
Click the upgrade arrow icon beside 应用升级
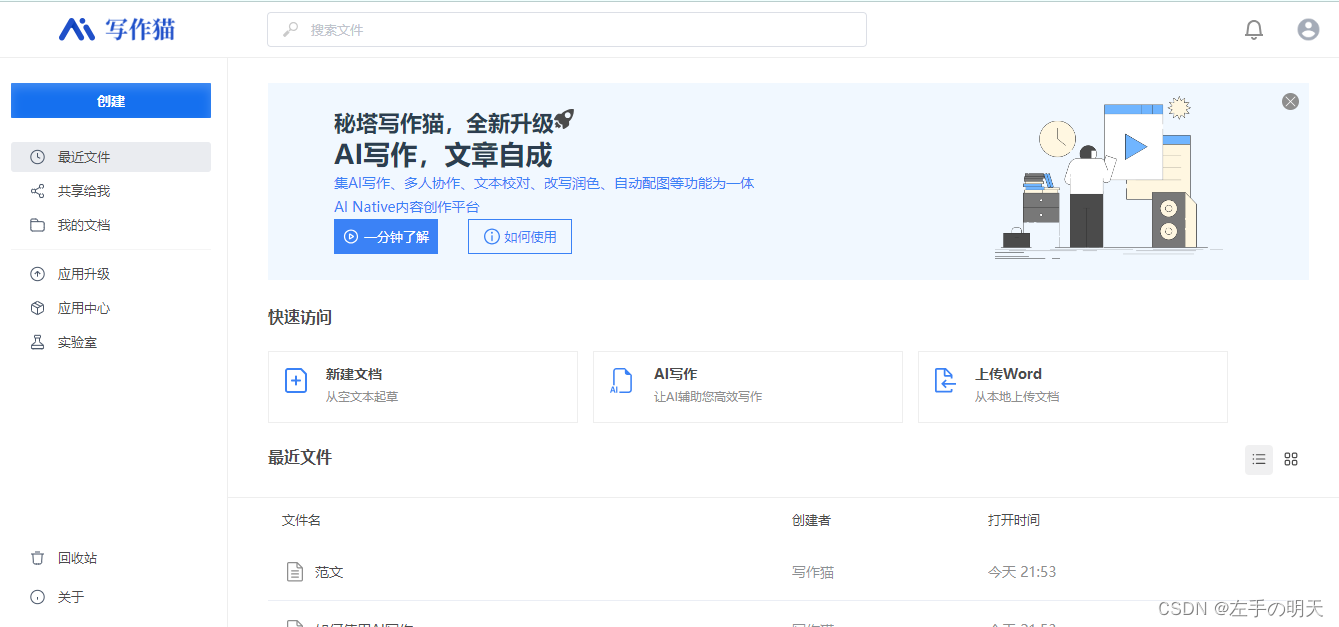(38, 274)
